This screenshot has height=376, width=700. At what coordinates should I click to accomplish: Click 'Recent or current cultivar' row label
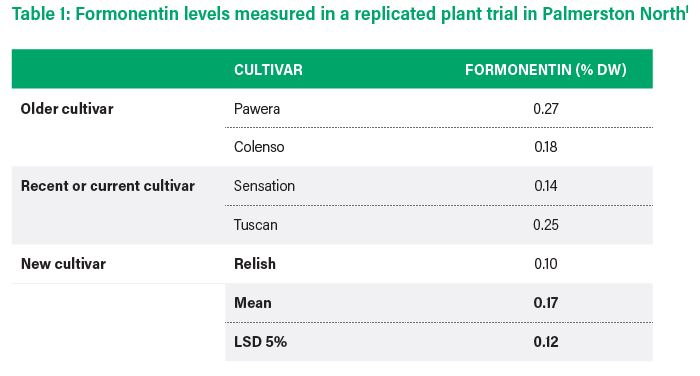pyautogui.click(x=108, y=186)
